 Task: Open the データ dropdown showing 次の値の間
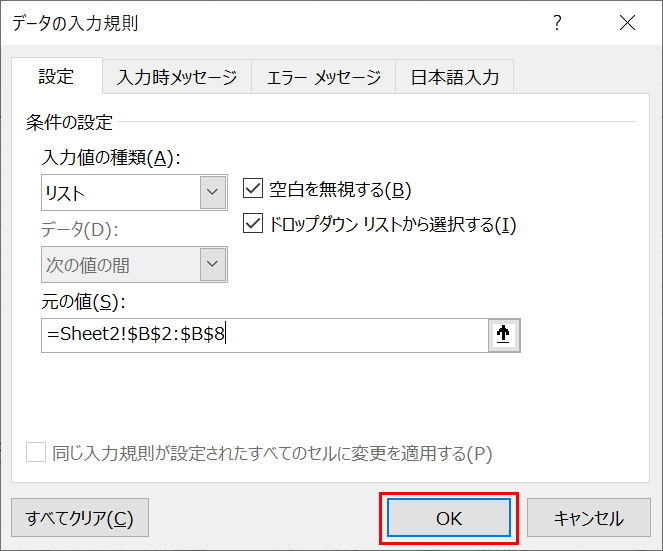134,264
